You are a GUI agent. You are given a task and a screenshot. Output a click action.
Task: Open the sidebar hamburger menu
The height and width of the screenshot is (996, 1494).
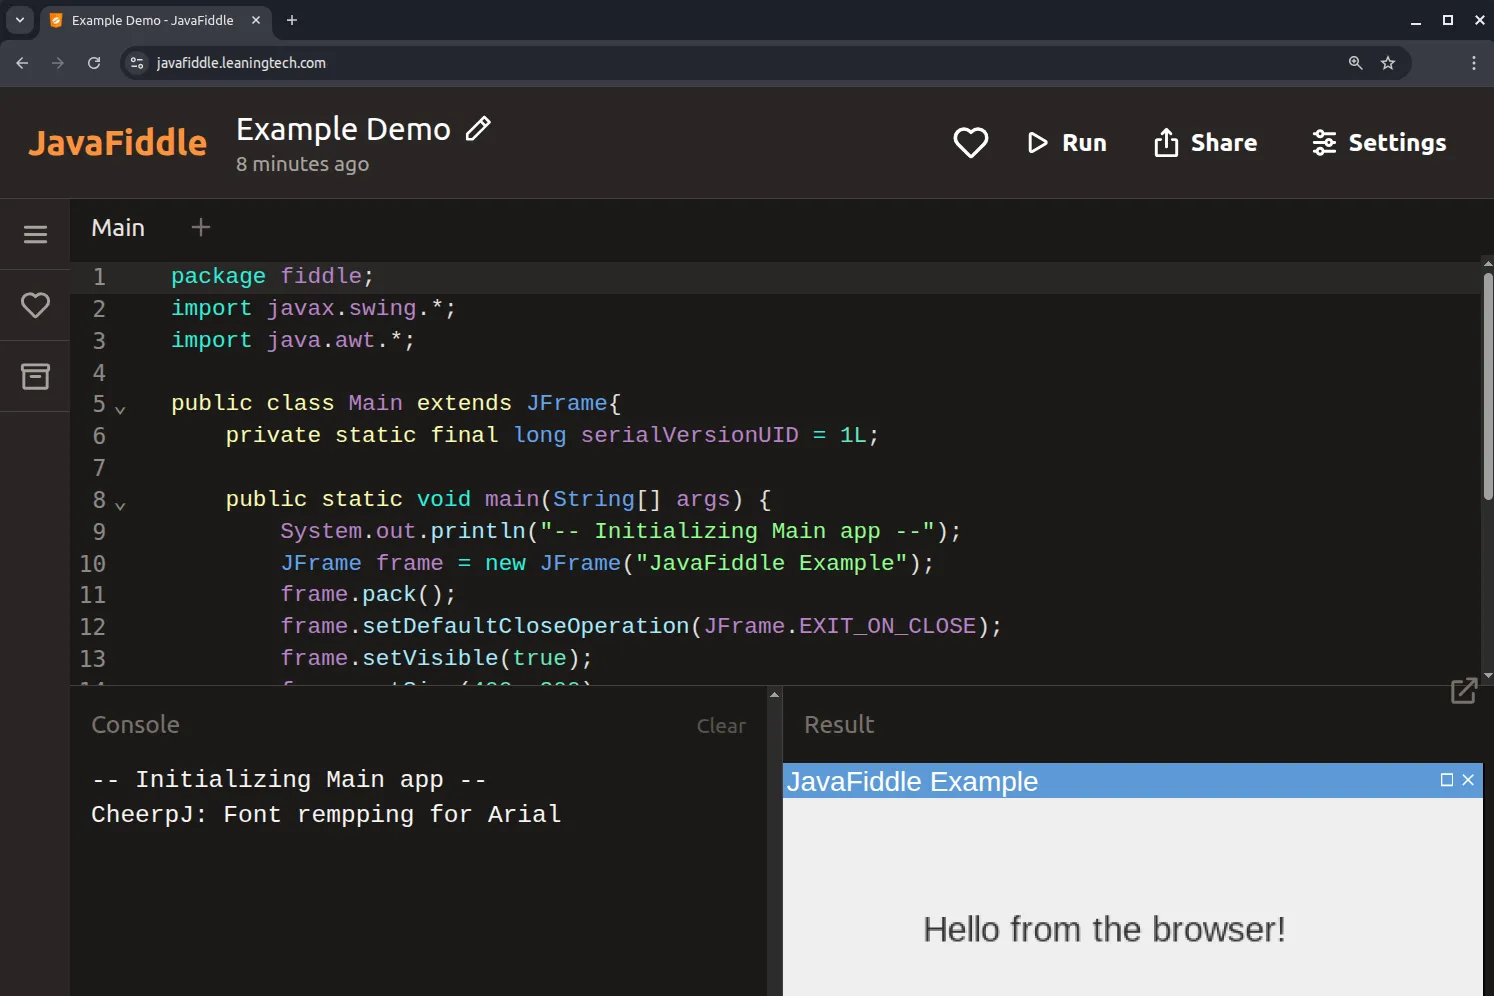pos(35,234)
